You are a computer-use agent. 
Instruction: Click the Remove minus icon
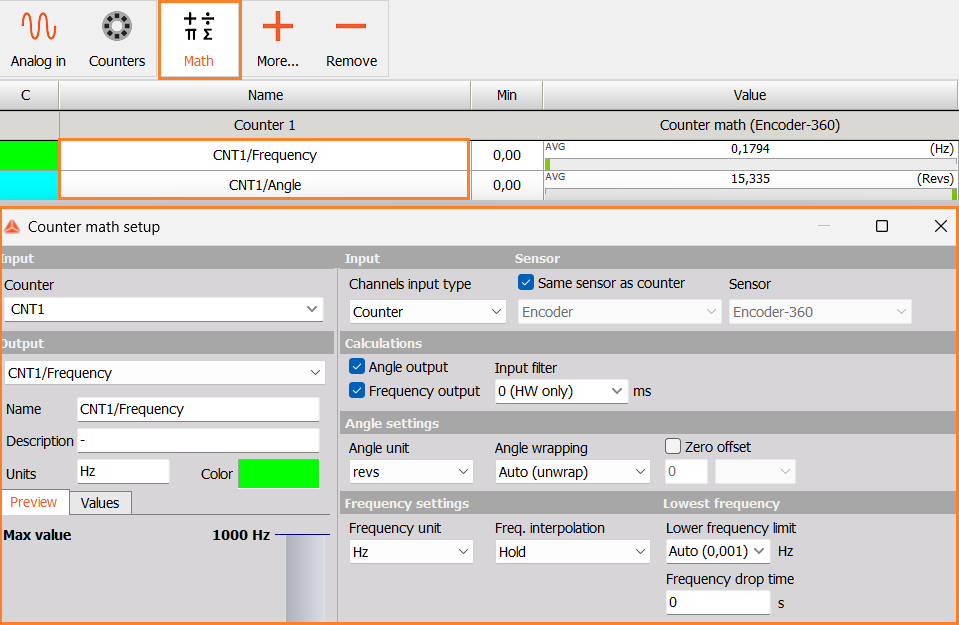(x=351, y=26)
